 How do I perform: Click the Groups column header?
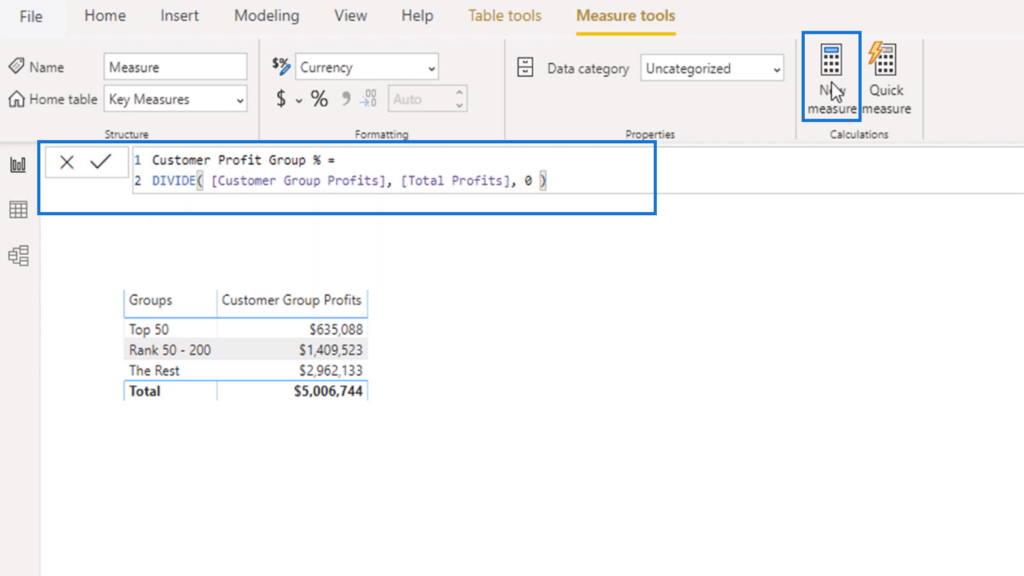click(150, 300)
